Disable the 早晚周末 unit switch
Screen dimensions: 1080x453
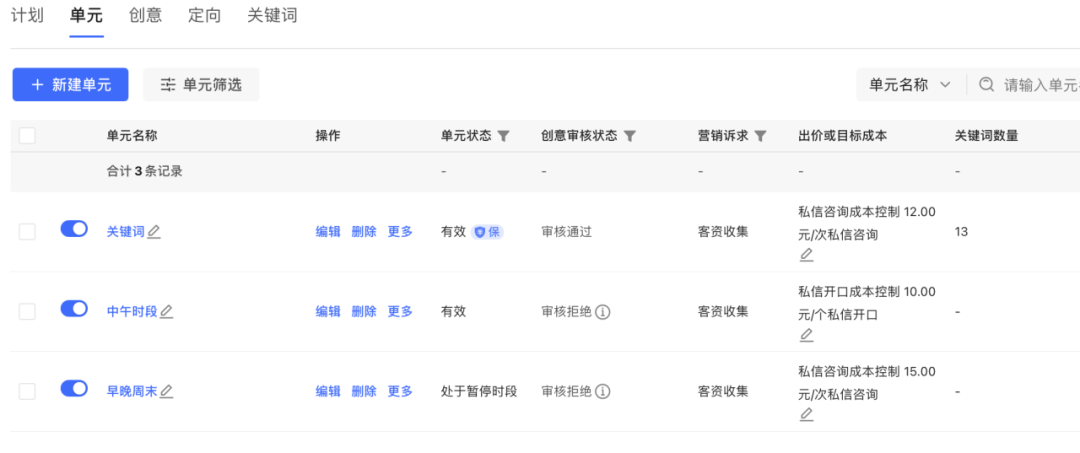tap(74, 388)
